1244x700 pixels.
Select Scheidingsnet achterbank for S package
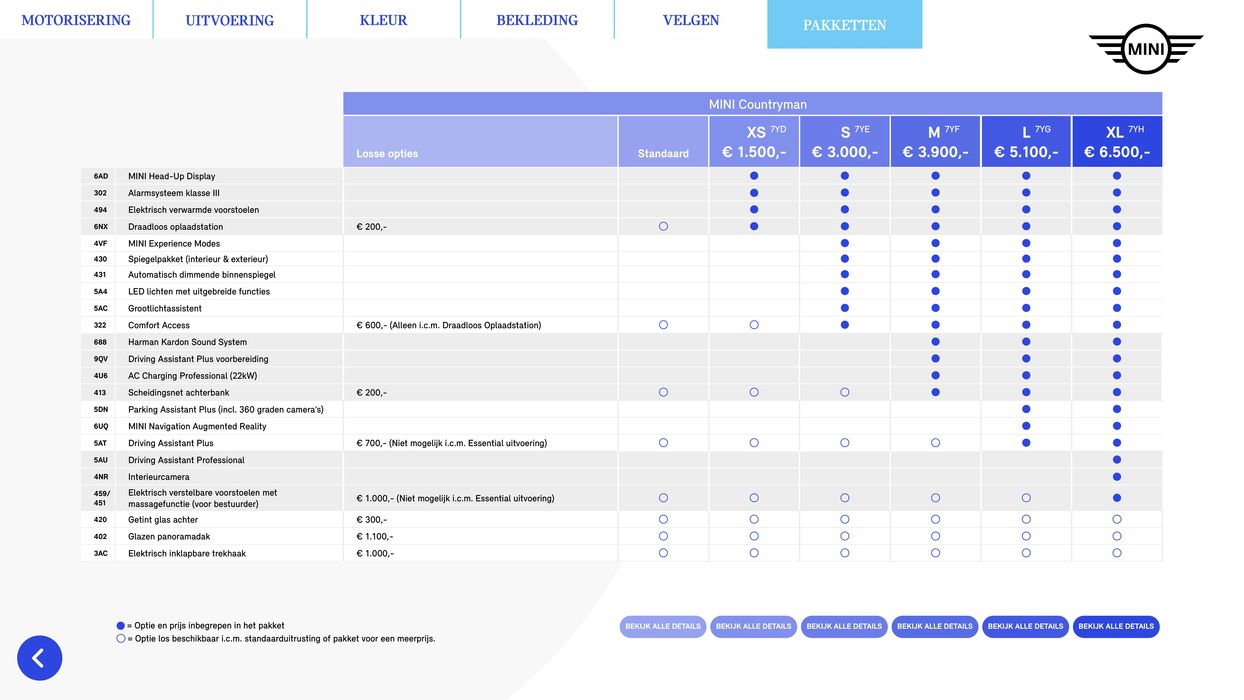point(845,393)
